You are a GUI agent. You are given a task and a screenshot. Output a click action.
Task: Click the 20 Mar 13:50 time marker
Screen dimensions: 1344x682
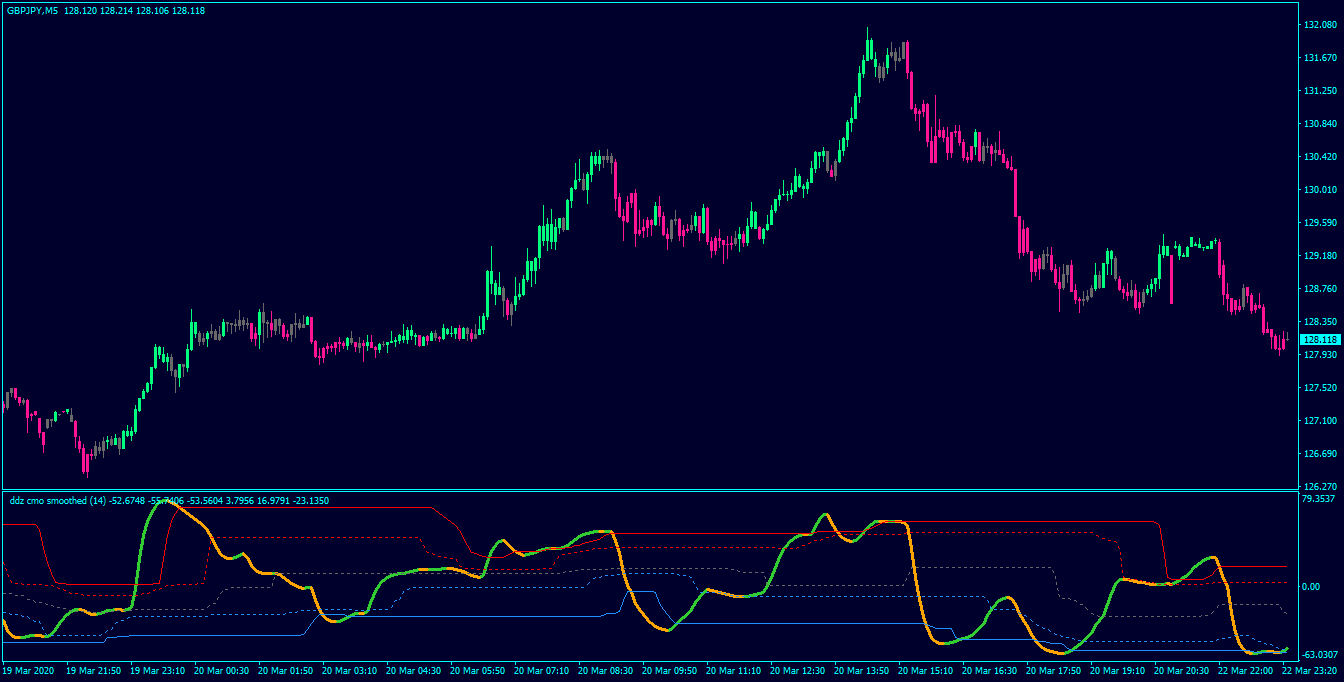(862, 670)
